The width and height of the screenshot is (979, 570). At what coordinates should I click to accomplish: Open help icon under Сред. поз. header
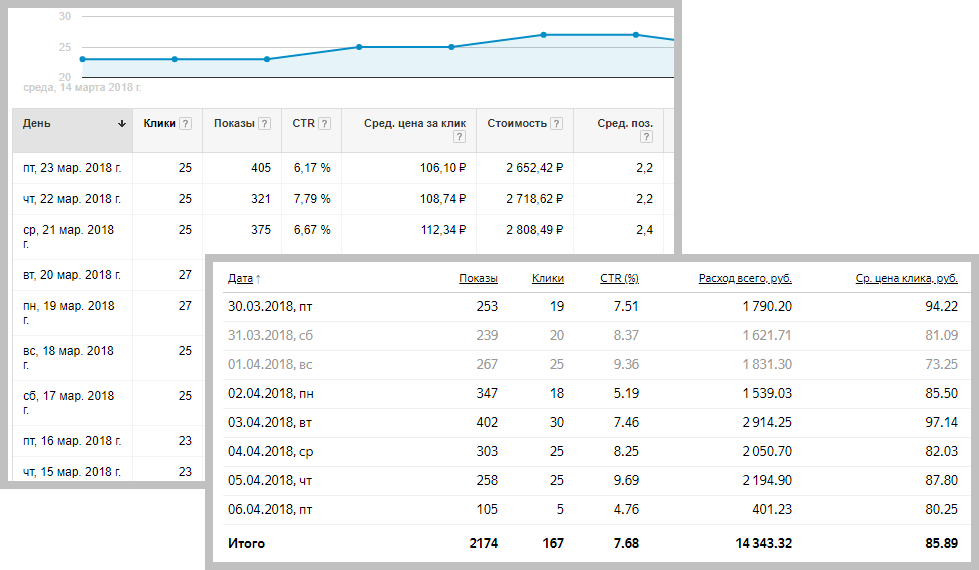click(647, 139)
